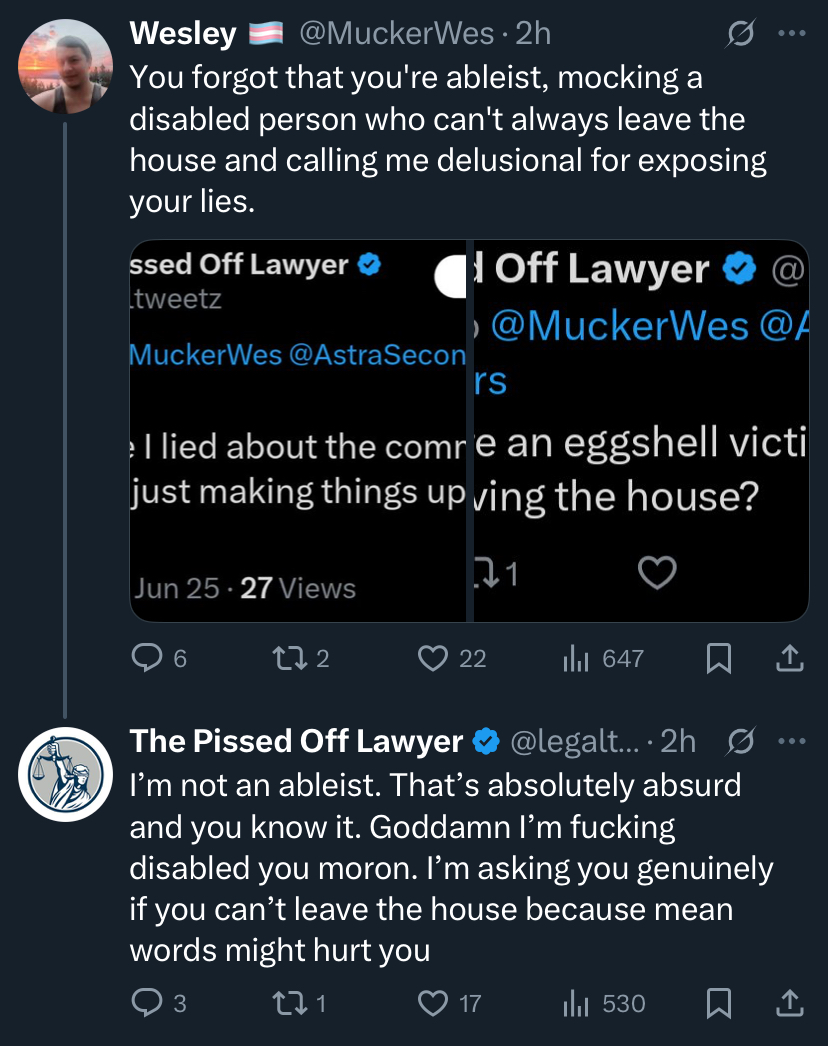Share Wesley's tweet
Image resolution: width=828 pixels, height=1046 pixels.
point(790,658)
